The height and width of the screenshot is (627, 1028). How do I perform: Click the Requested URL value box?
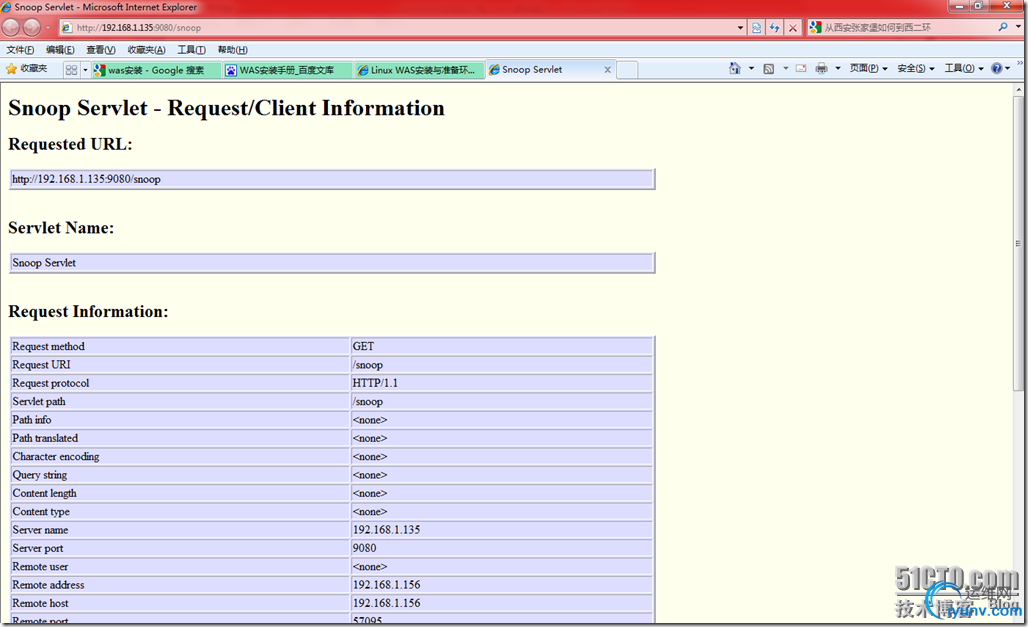332,179
